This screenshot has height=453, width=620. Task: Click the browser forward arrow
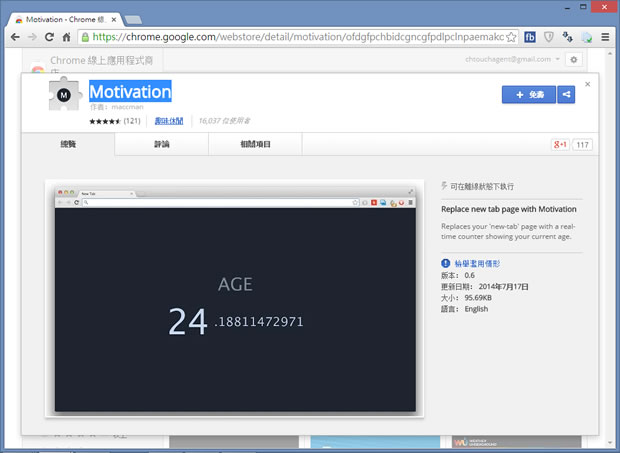pyautogui.click(x=32, y=37)
